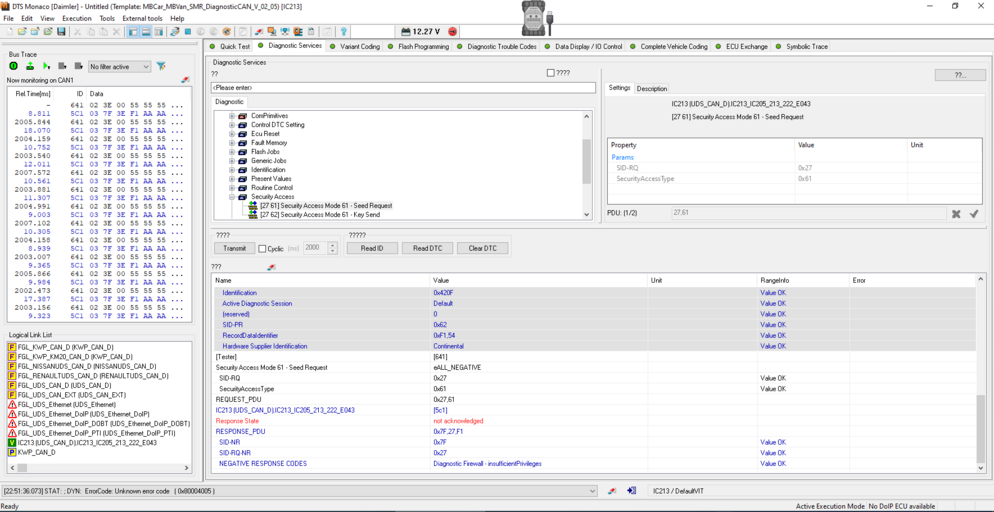Enable the Cyclic checkbox
Viewport: 994px width, 512px height.
(x=262, y=249)
